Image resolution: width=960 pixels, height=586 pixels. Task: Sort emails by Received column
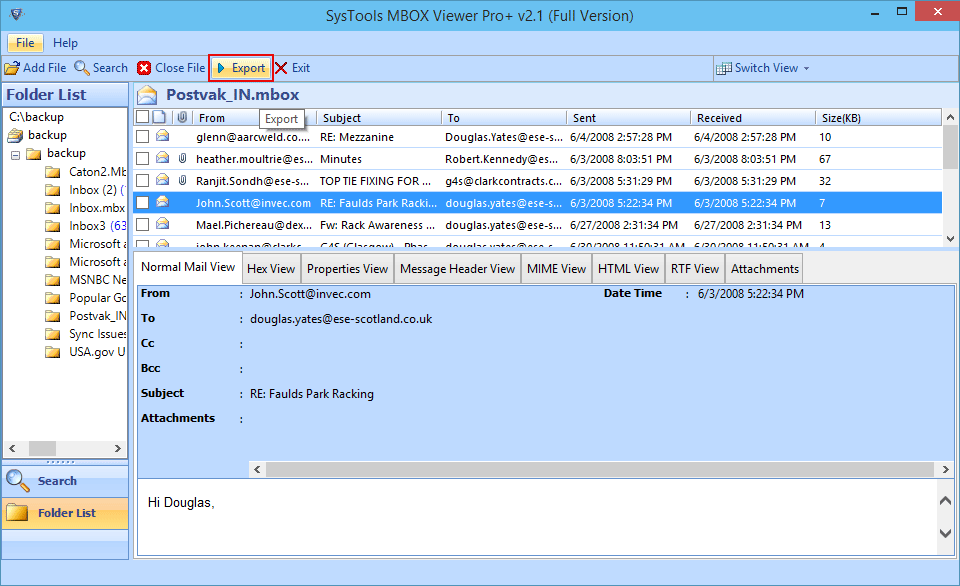point(753,118)
